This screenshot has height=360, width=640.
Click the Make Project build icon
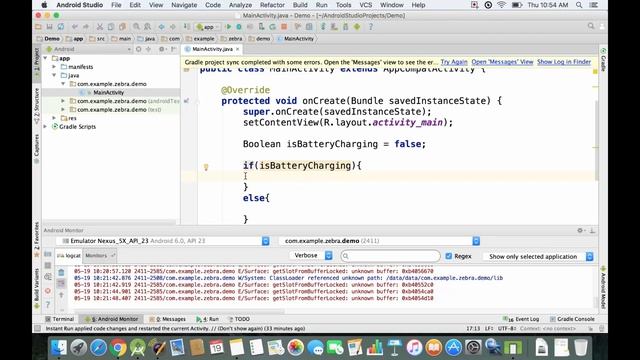tap(187, 27)
